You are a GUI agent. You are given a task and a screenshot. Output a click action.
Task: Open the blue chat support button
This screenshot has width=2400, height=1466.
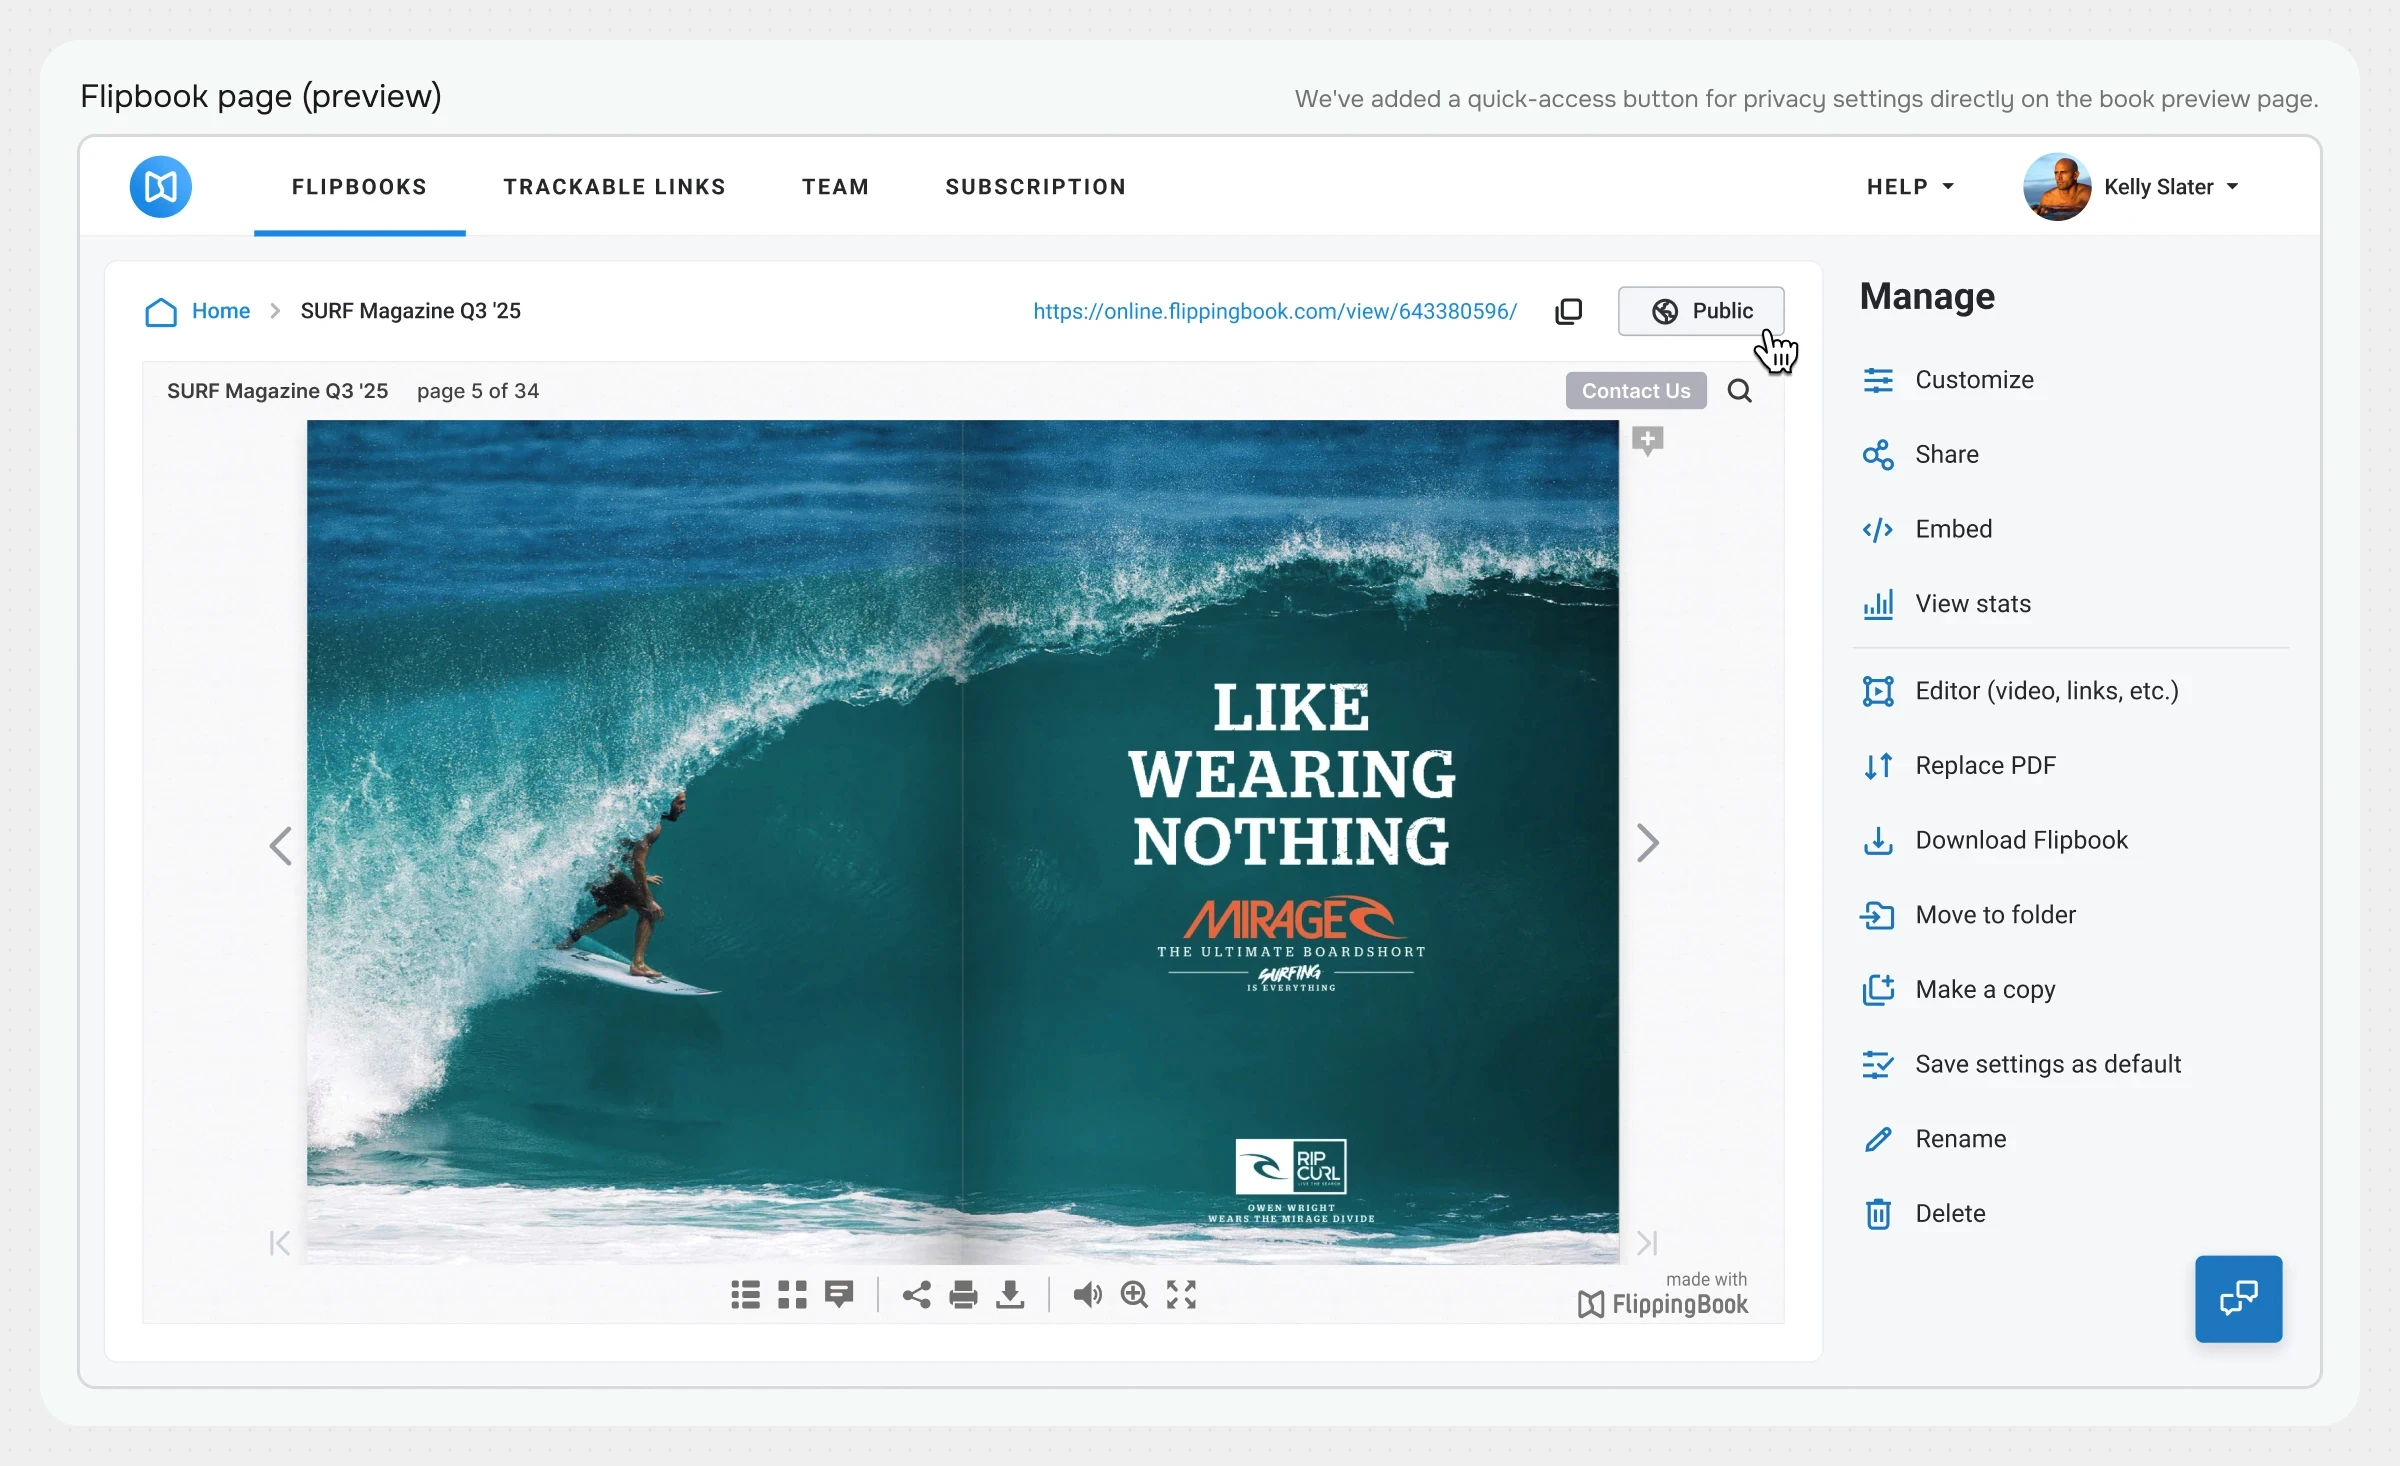coord(2238,1299)
